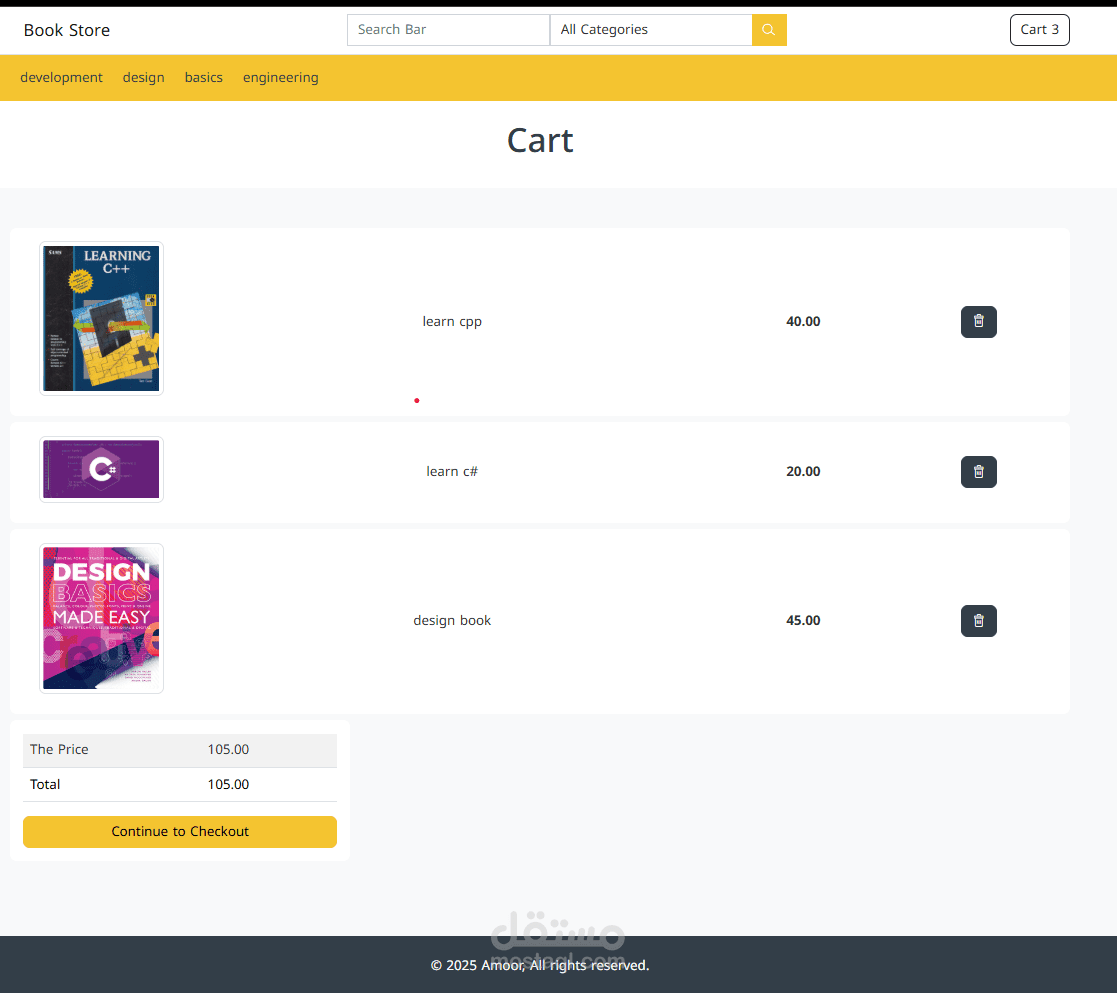Open the development category
This screenshot has width=1117, height=993.
click(61, 77)
